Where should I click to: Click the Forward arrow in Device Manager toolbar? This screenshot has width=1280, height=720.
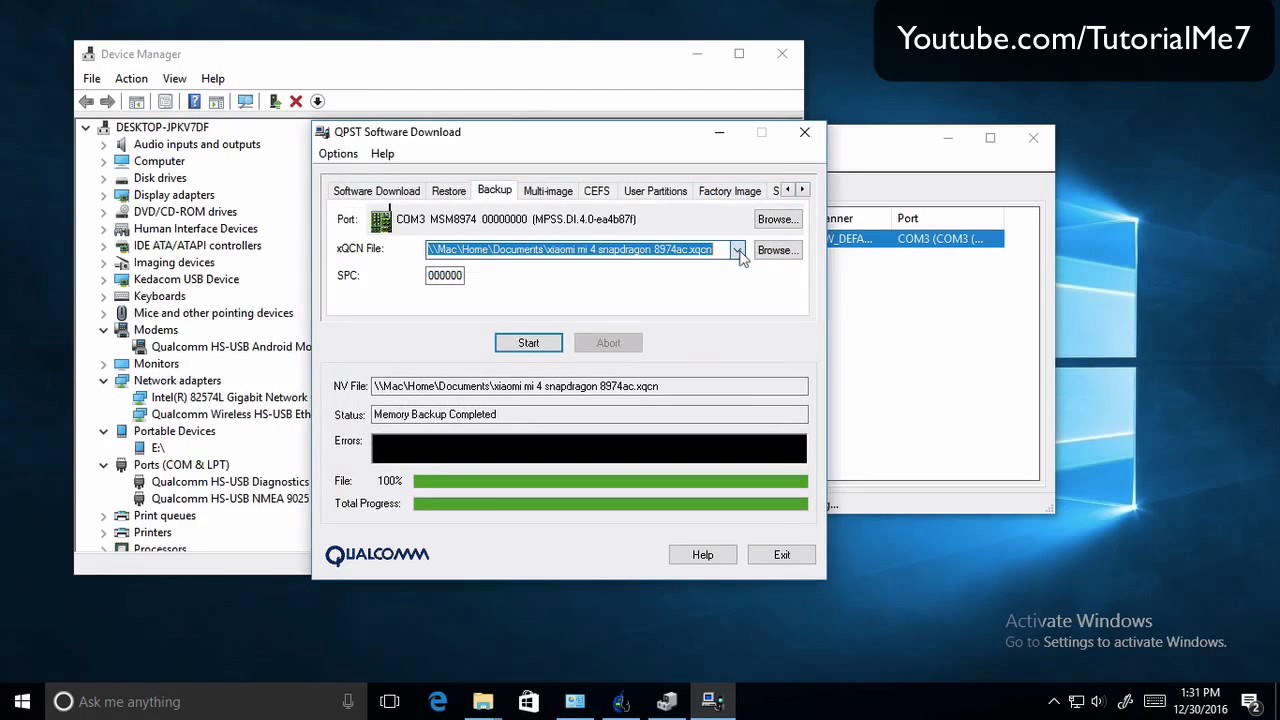[x=107, y=101]
